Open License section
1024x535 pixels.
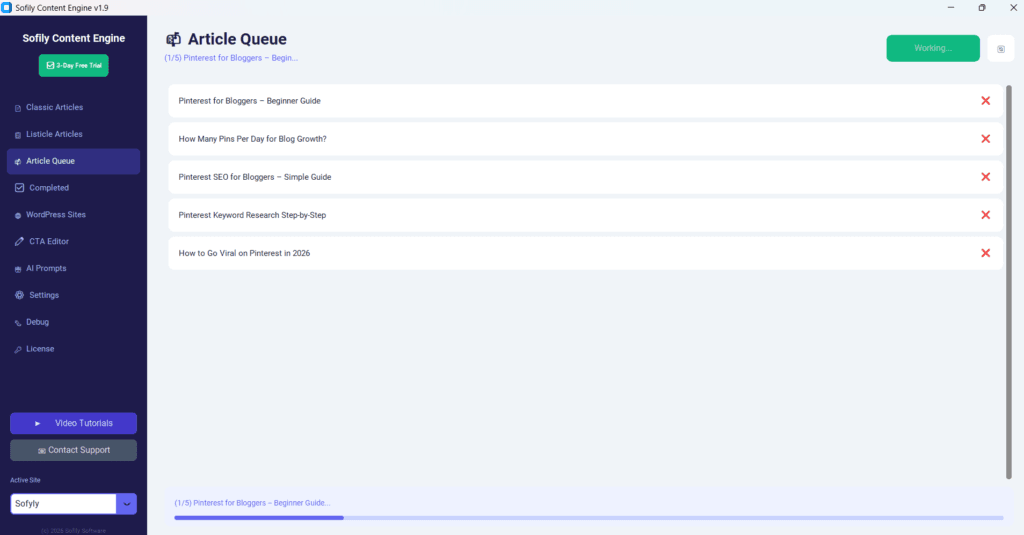(73, 349)
